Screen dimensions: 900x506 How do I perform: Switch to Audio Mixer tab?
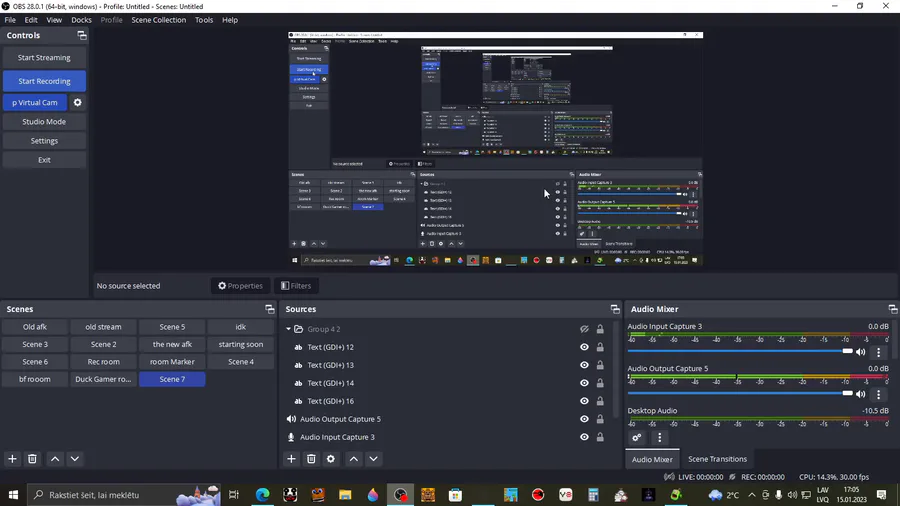[652, 459]
